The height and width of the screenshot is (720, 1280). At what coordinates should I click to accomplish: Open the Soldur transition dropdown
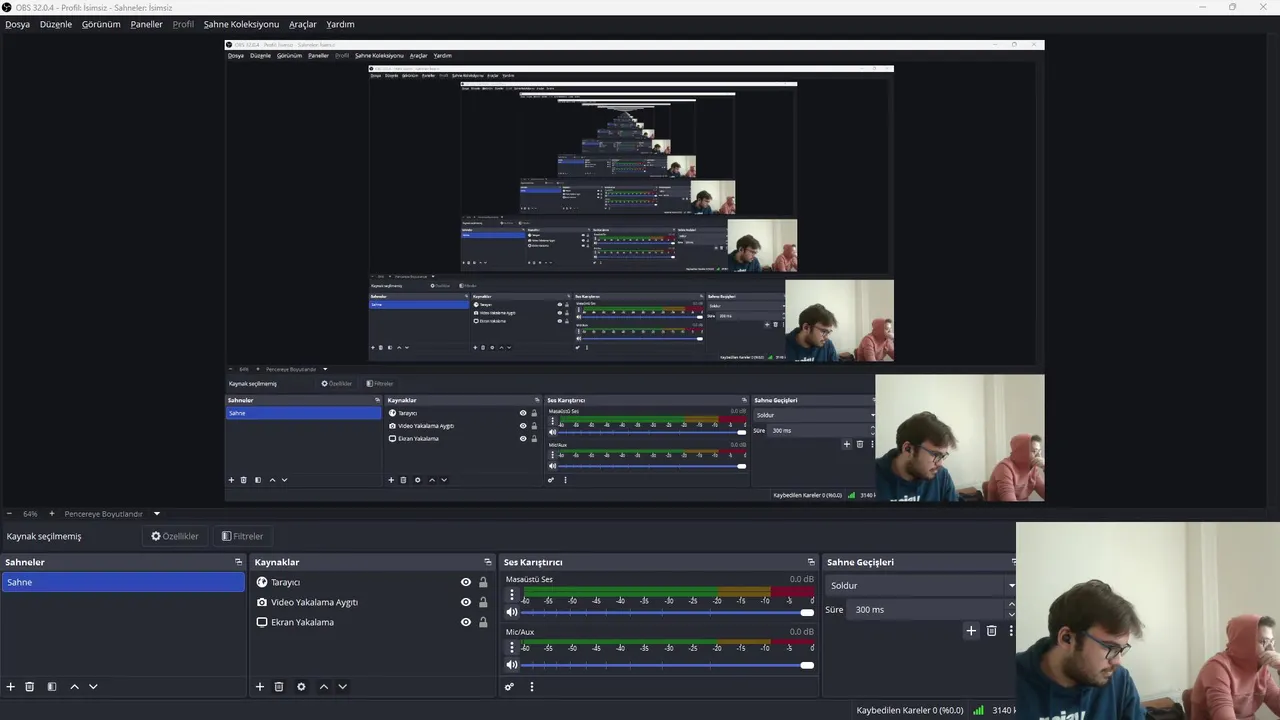[920, 585]
